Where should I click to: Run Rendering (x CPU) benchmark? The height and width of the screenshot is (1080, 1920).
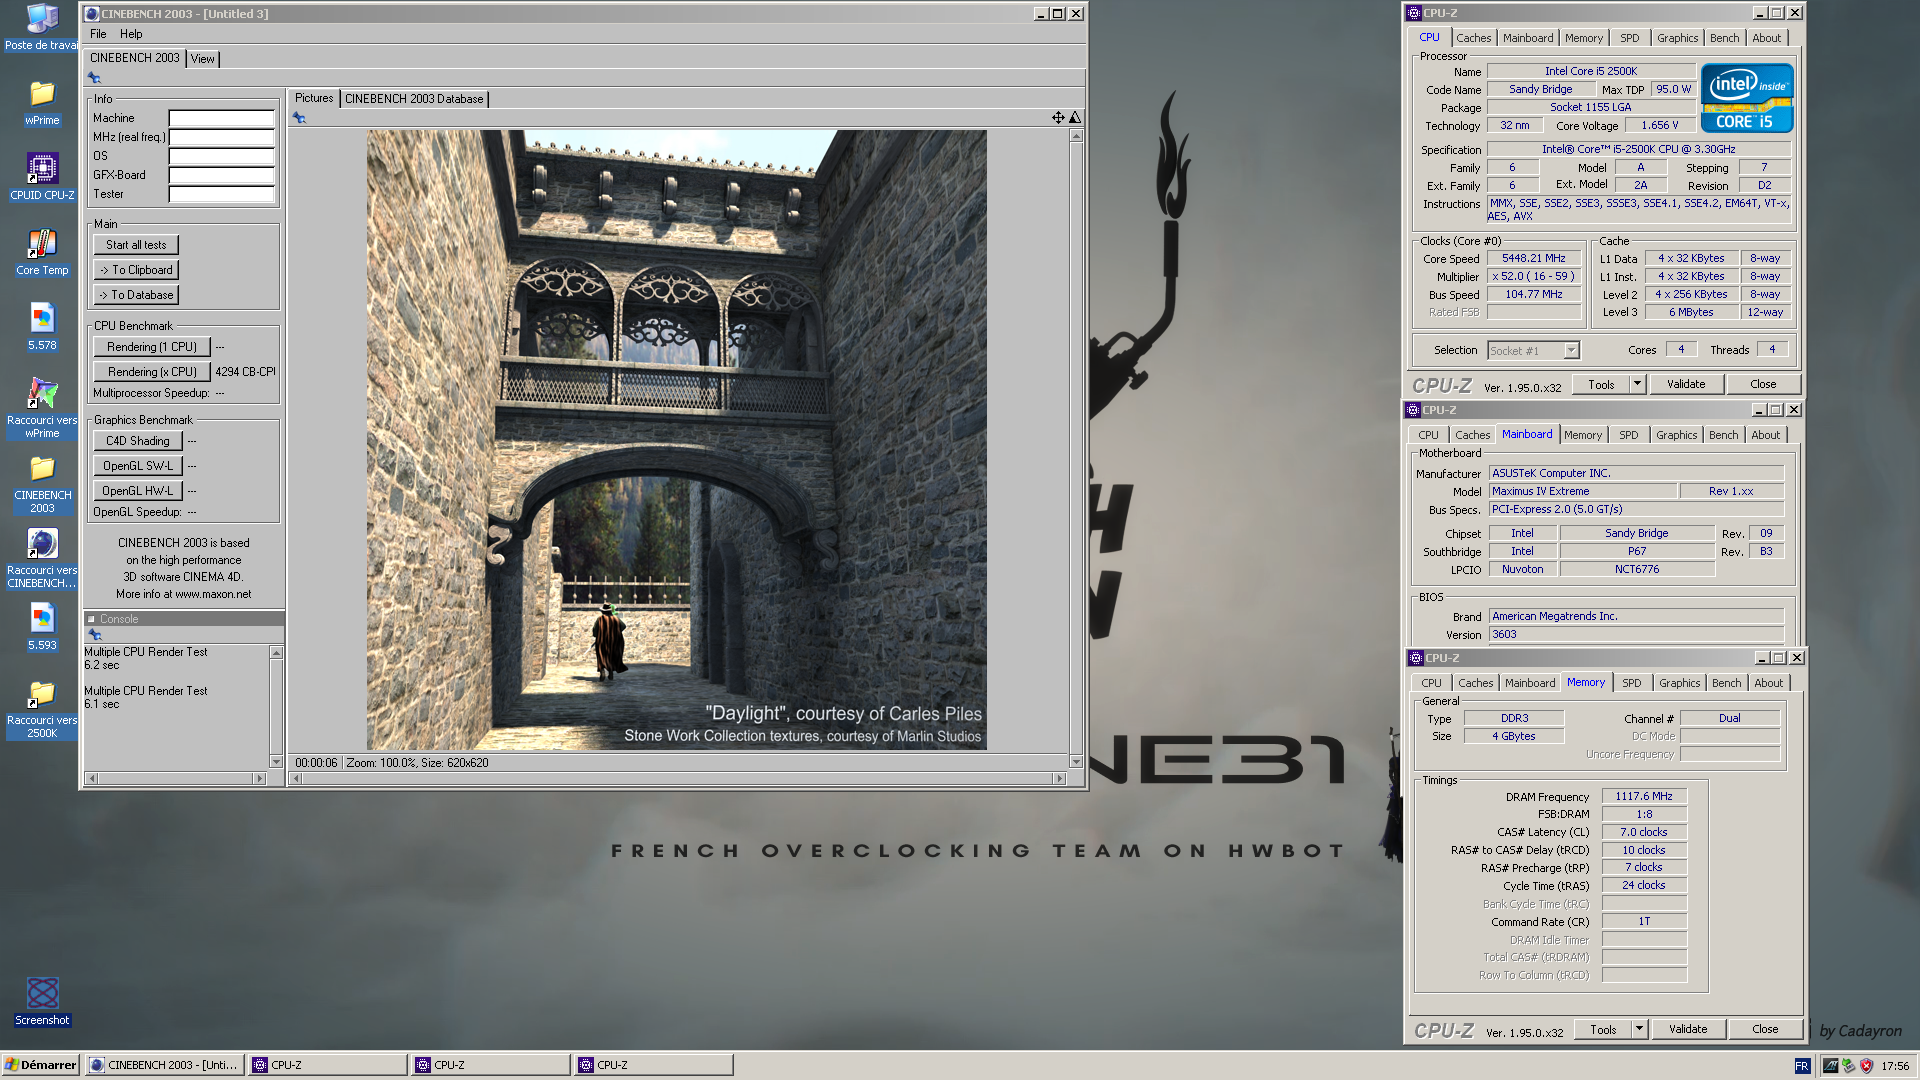[x=152, y=372]
